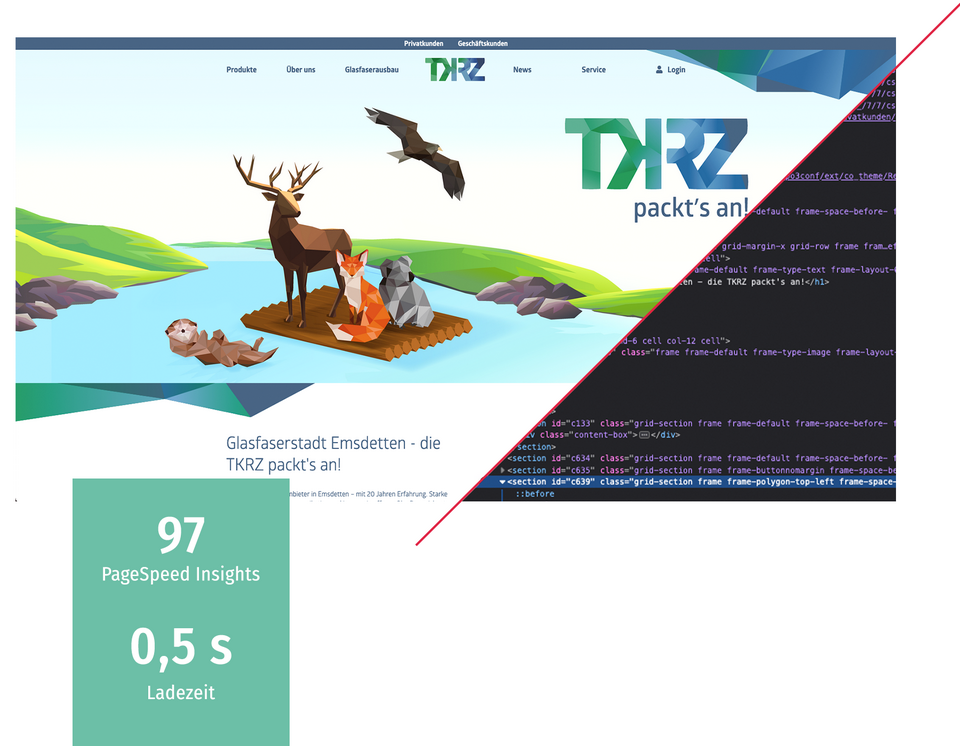Go to the News page

point(522,70)
